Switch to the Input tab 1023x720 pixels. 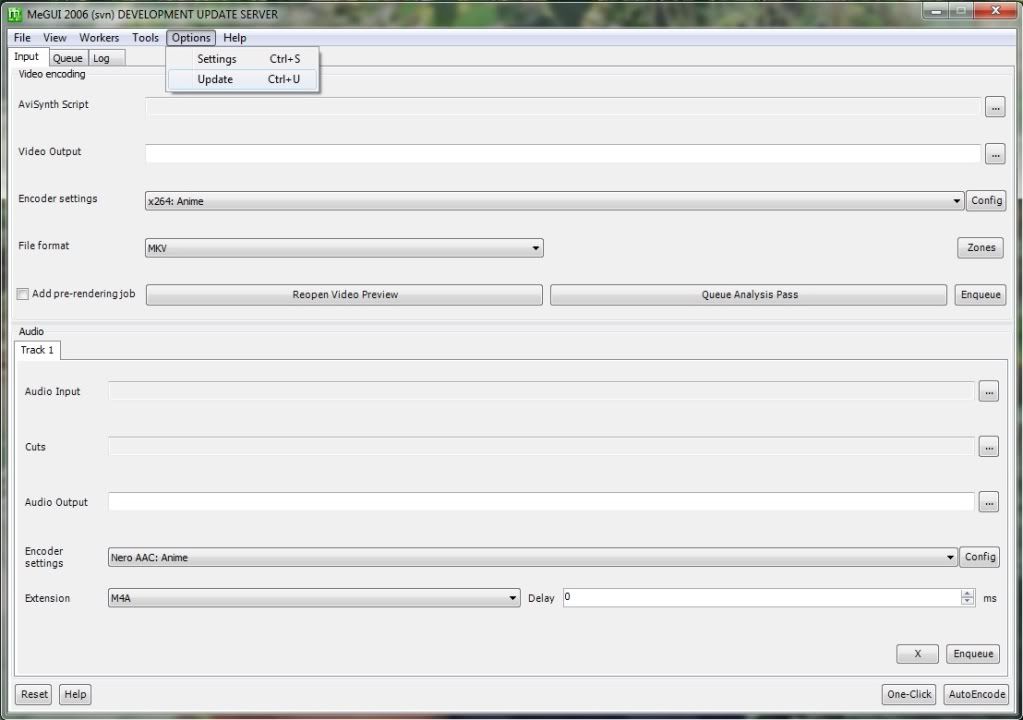click(x=27, y=57)
